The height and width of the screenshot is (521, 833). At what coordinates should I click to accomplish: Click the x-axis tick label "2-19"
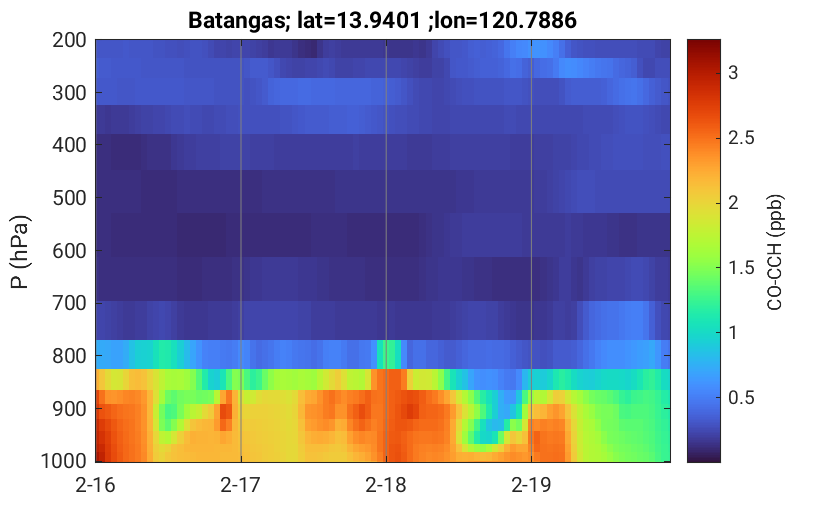click(531, 485)
